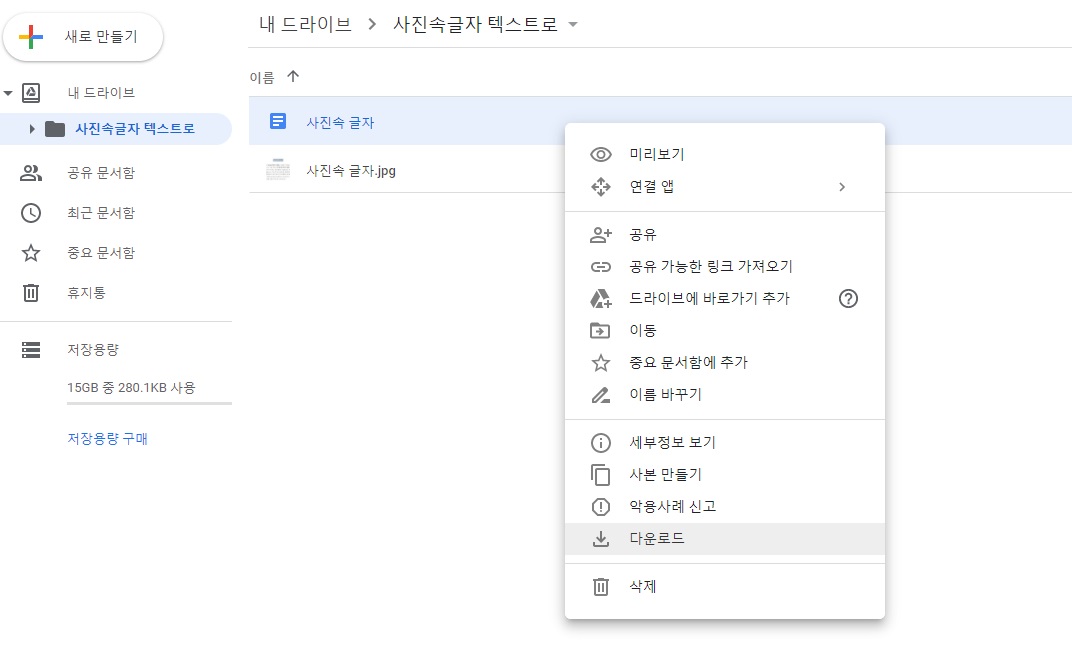
Task: Open the 사진속 글자.jpg thumbnail
Action: click(x=278, y=170)
